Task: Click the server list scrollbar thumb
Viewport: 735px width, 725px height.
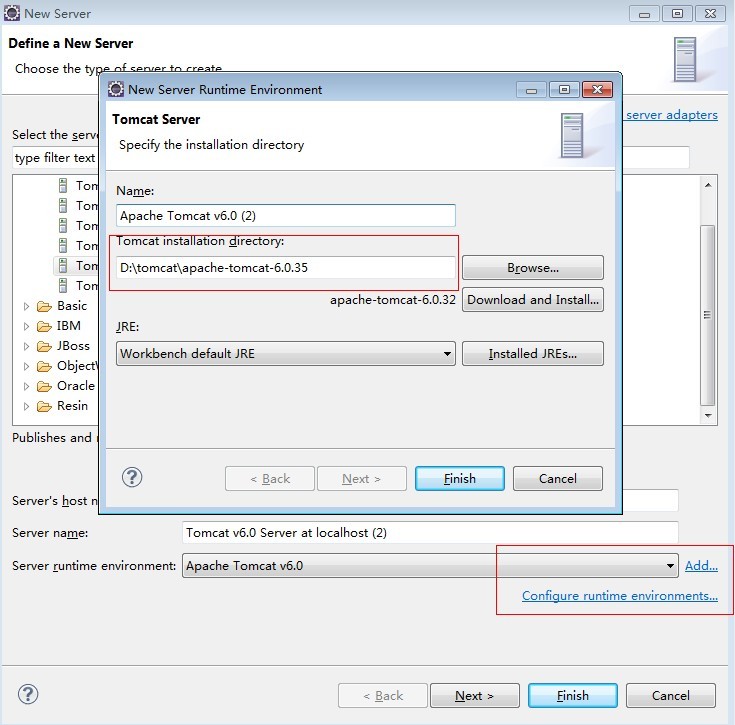Action: 707,315
